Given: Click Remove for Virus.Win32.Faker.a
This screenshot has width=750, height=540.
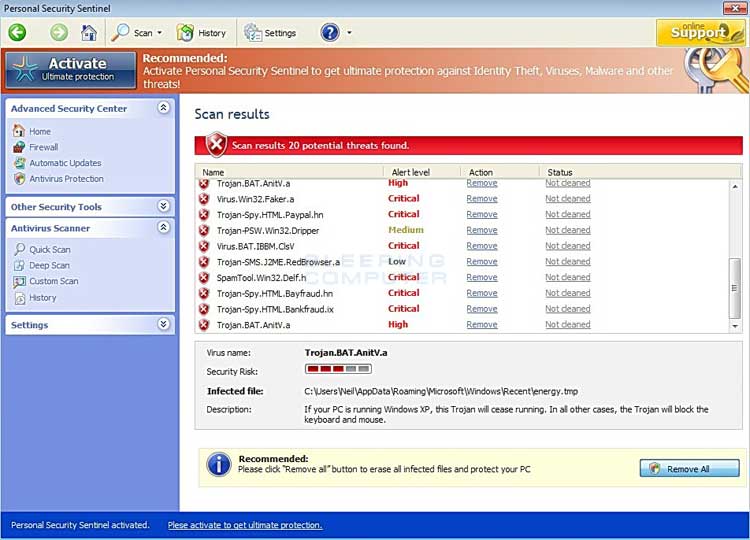Looking at the screenshot, I should pyautogui.click(x=482, y=198).
